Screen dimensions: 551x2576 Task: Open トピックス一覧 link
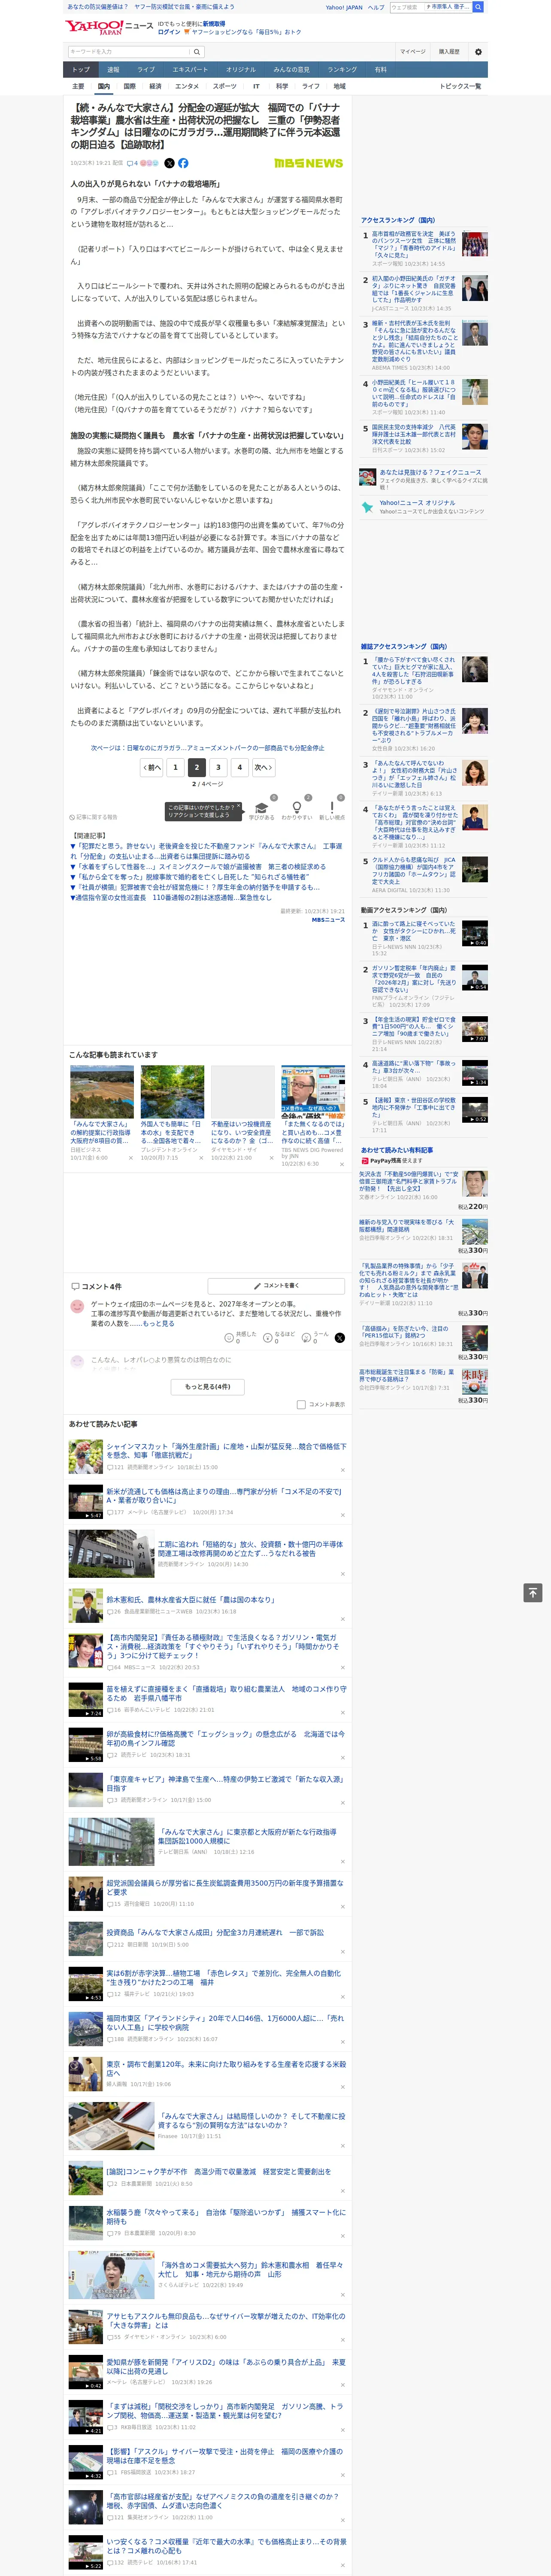[x=460, y=86]
